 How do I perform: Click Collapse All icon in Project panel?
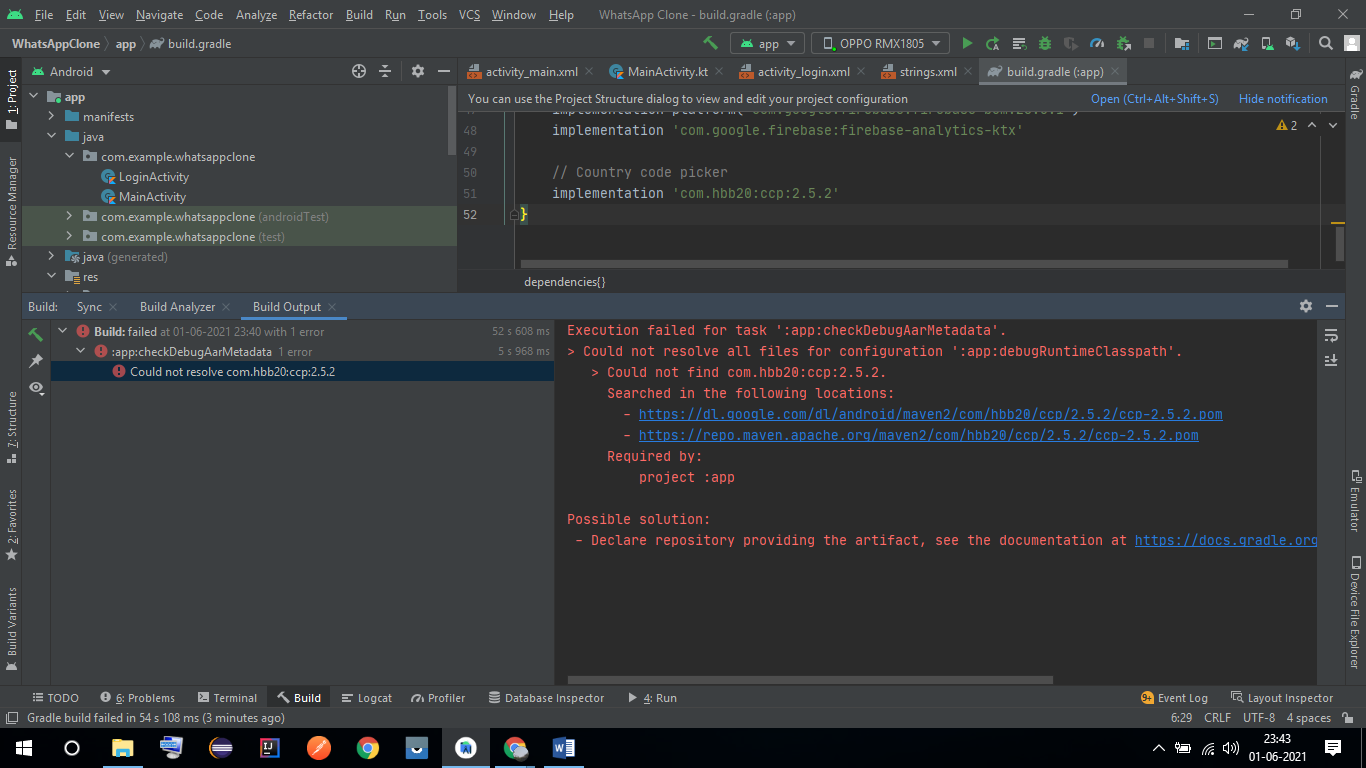(x=385, y=71)
